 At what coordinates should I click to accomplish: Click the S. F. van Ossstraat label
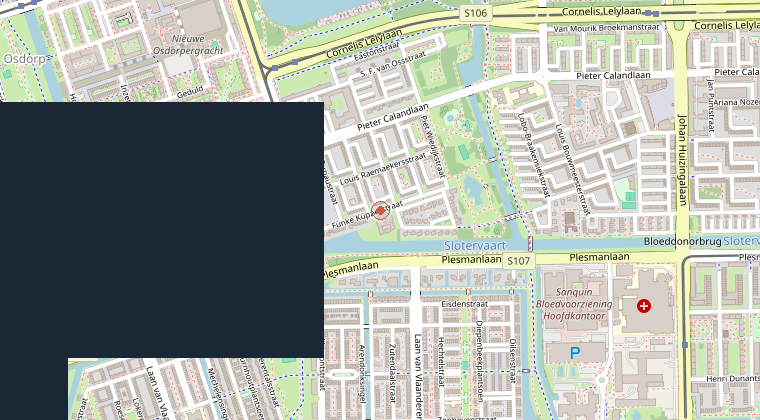393,64
